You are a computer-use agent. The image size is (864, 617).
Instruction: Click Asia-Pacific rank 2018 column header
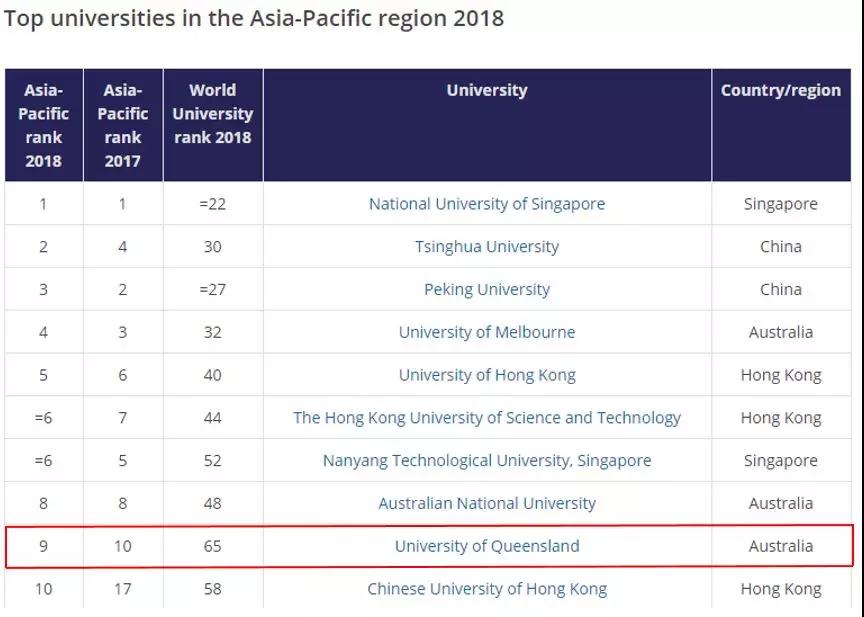coord(43,125)
